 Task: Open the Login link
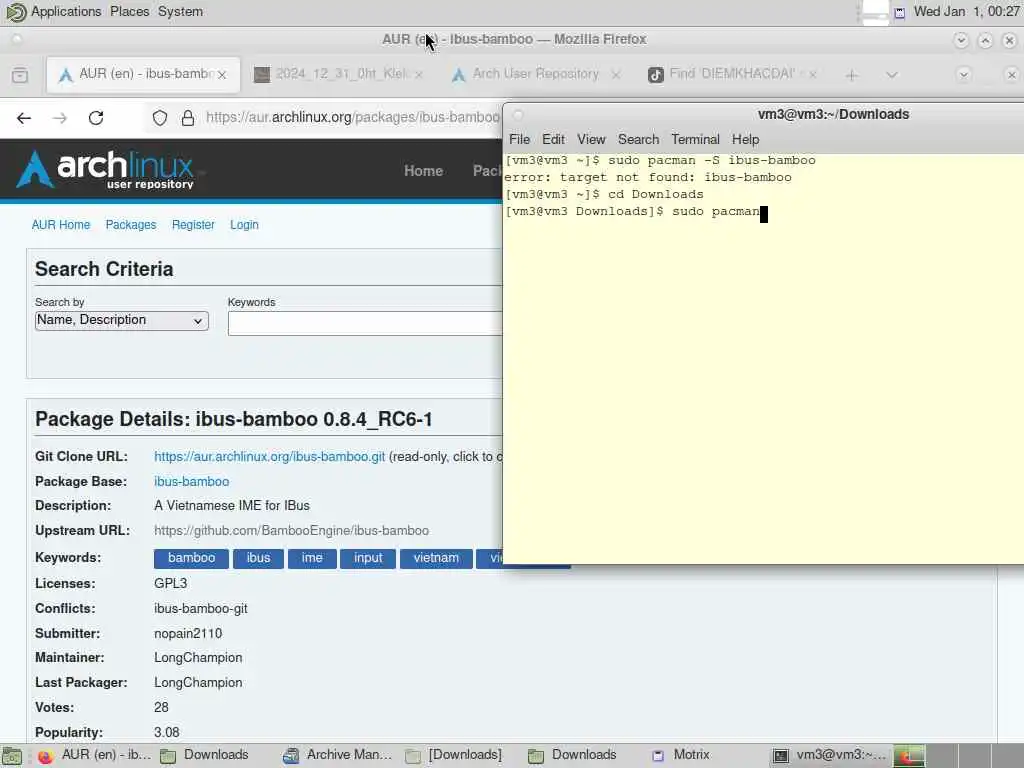pyautogui.click(x=244, y=225)
